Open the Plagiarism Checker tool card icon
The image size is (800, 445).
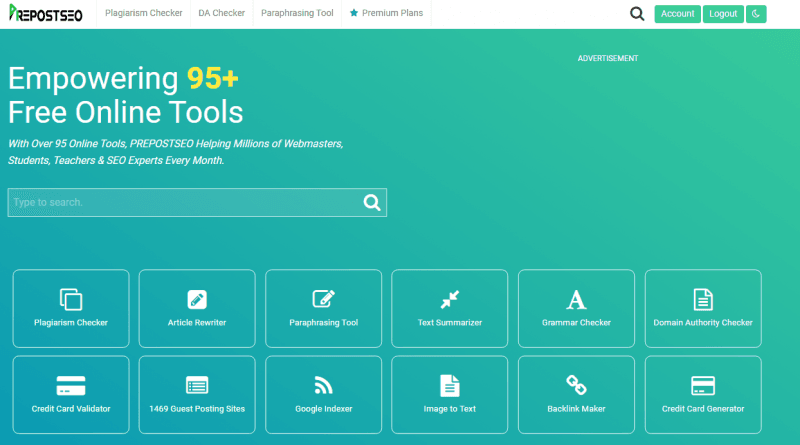click(x=71, y=299)
